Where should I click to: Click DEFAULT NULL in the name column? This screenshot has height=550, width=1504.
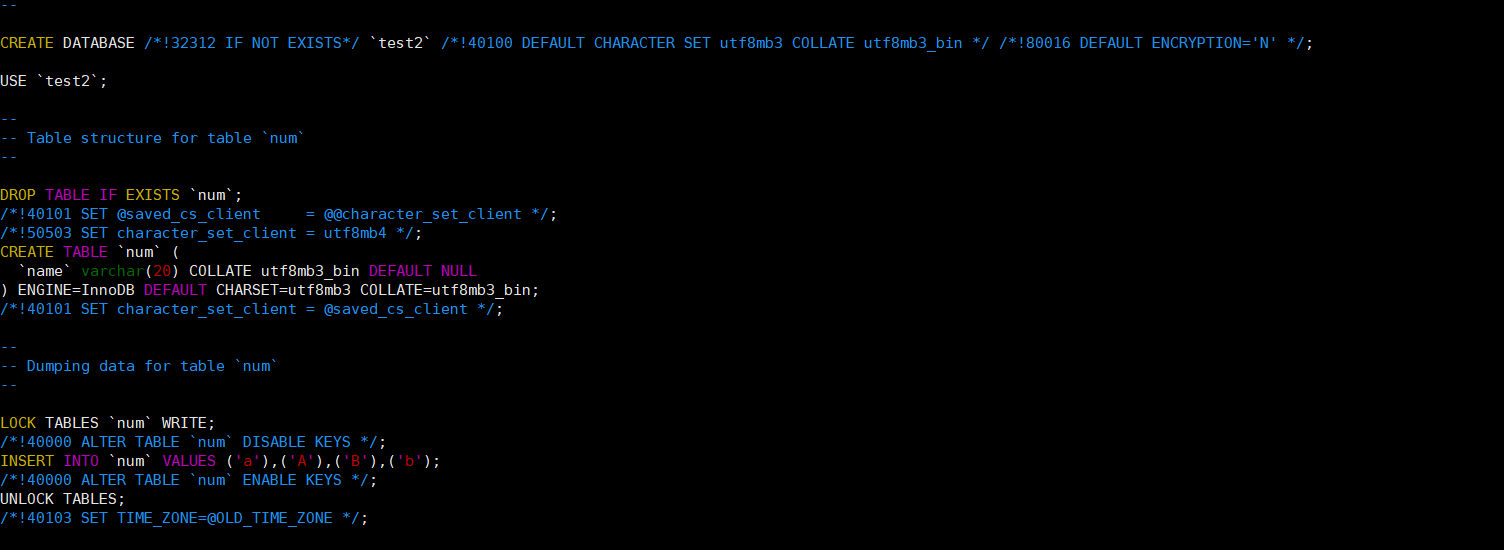(x=423, y=271)
